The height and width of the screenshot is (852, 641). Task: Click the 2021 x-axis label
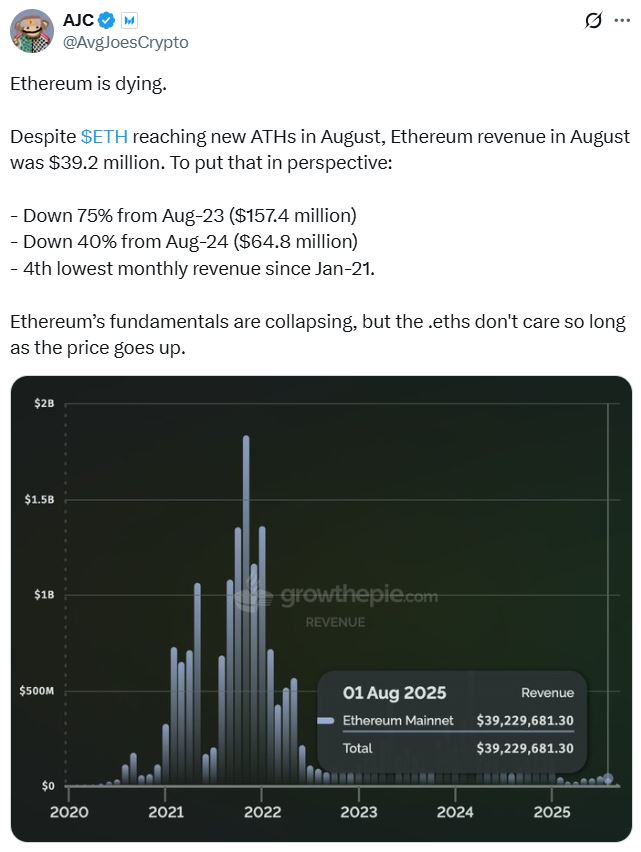(165, 812)
